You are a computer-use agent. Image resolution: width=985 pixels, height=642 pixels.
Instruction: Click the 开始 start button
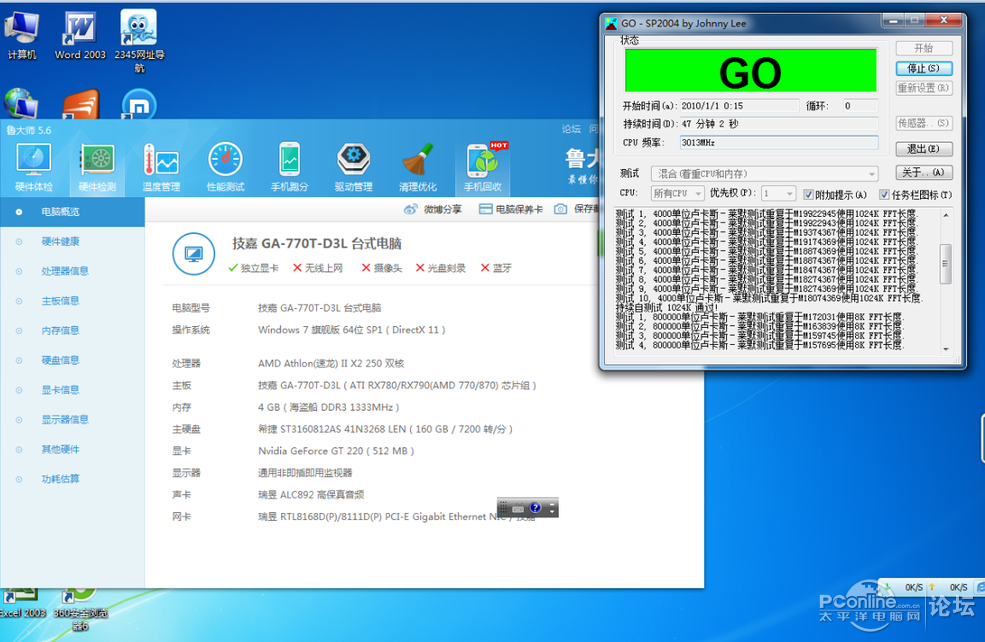(924, 48)
